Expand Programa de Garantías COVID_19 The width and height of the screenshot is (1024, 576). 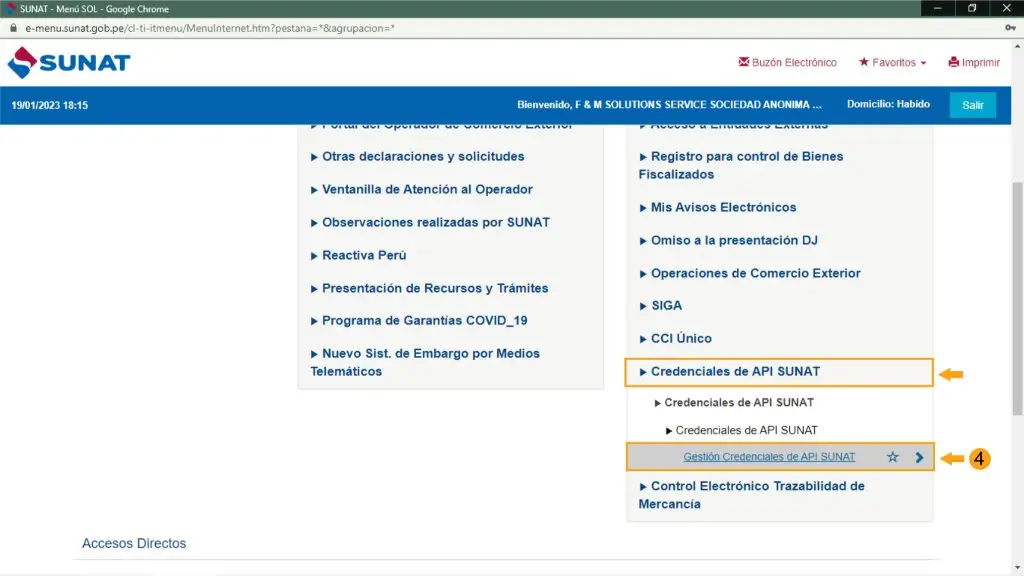(419, 321)
